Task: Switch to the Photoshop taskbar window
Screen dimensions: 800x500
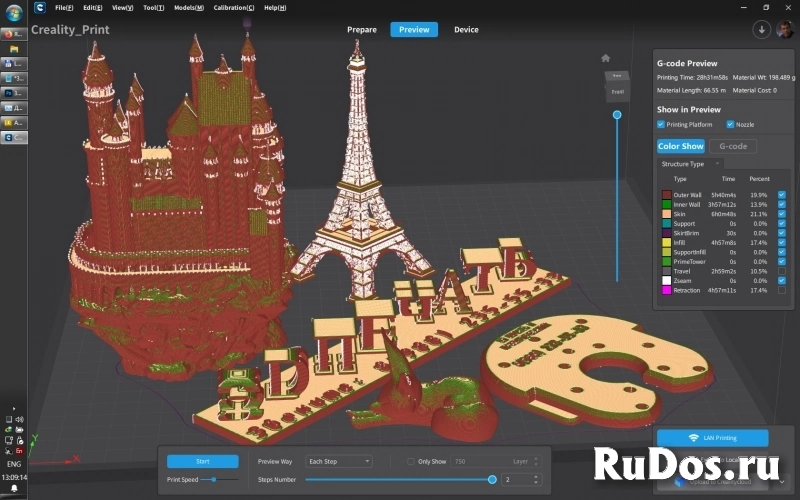Action: point(14,93)
